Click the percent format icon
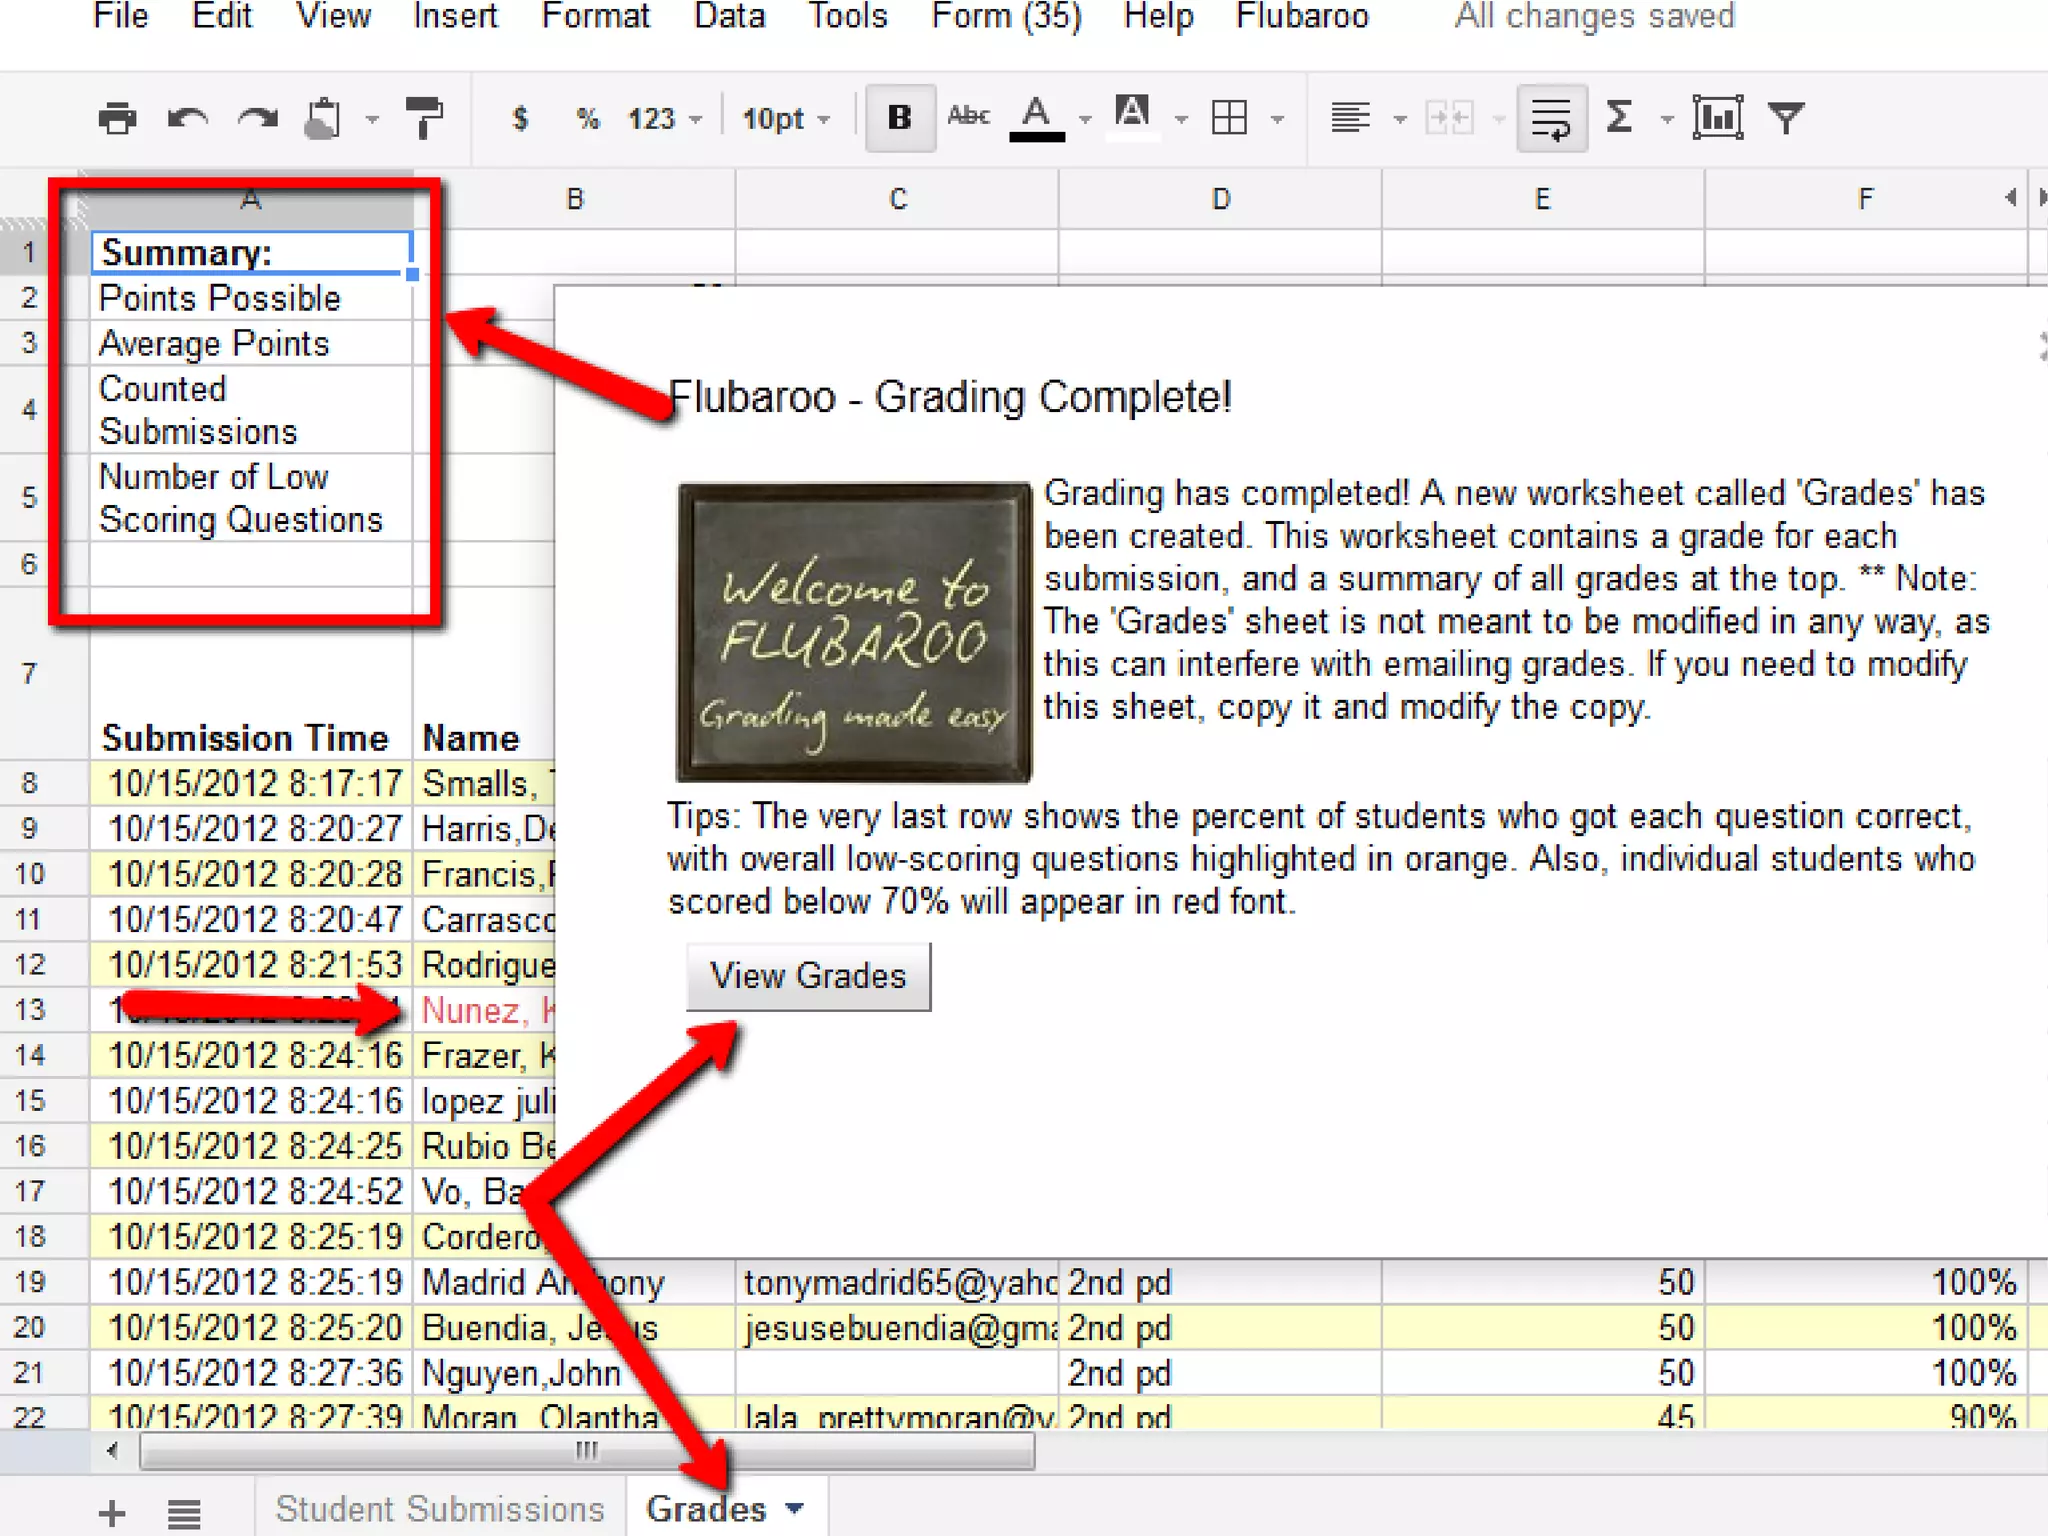Screen dimensions: 2048x1536 587,119
